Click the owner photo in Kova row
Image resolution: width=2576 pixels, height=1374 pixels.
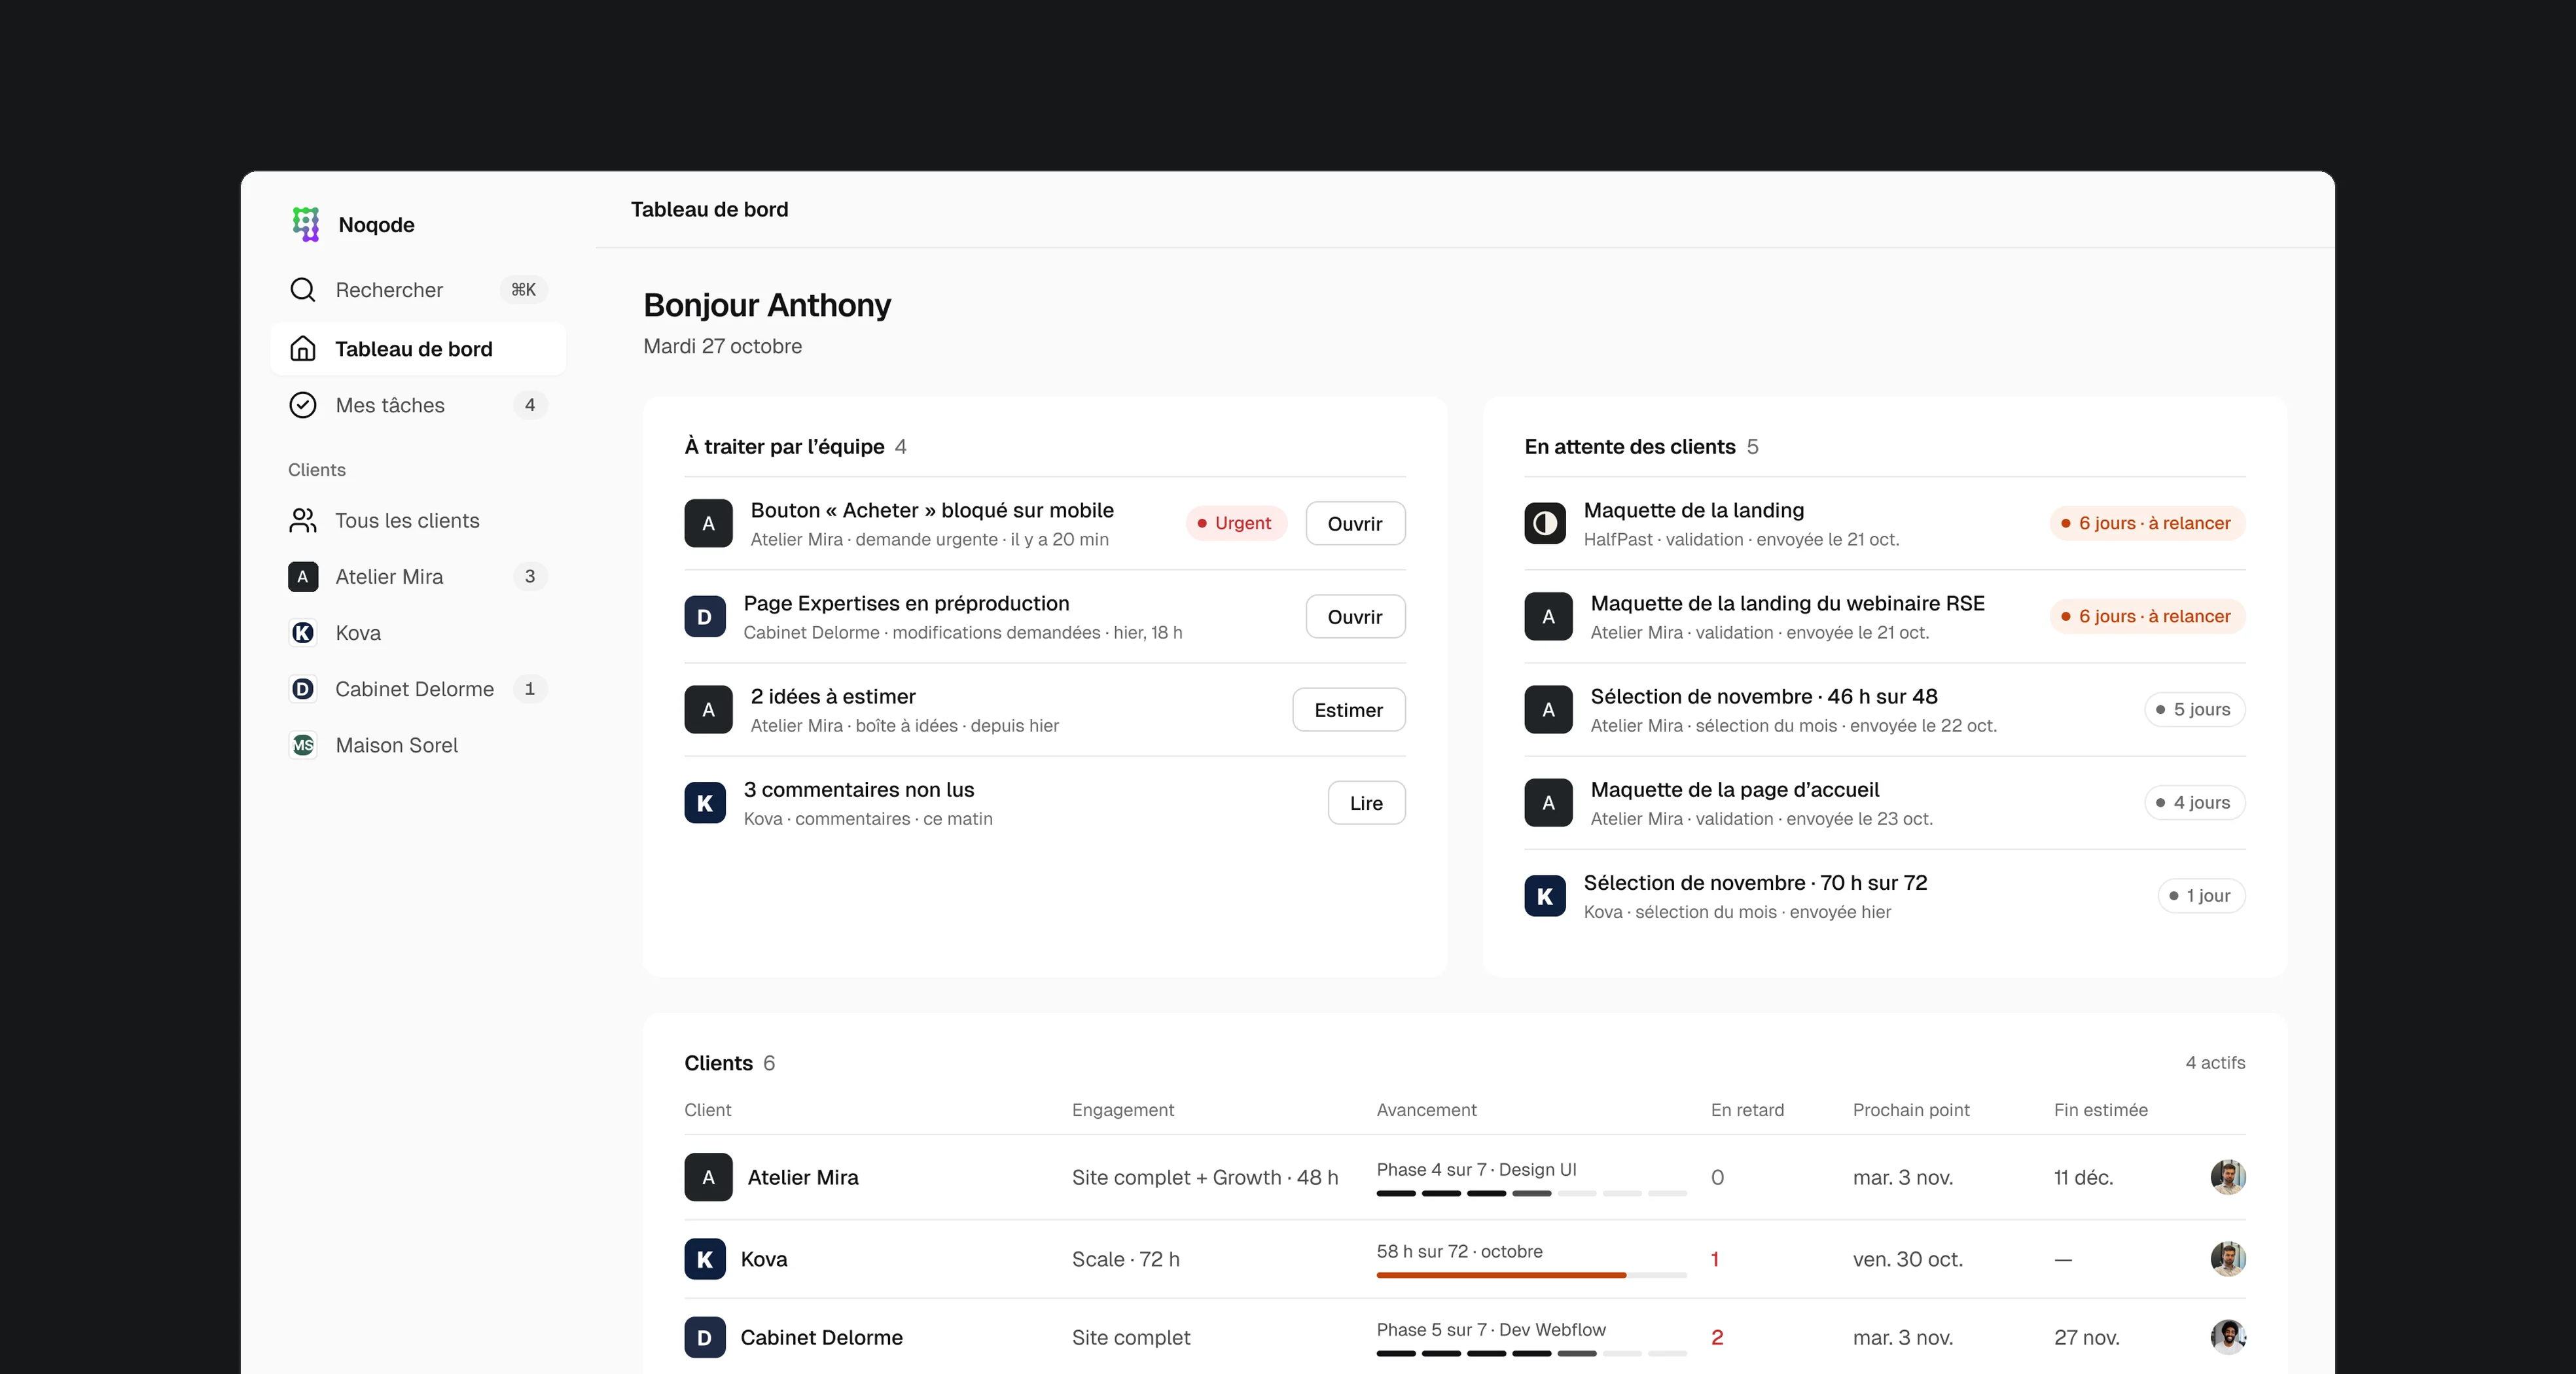(2228, 1259)
